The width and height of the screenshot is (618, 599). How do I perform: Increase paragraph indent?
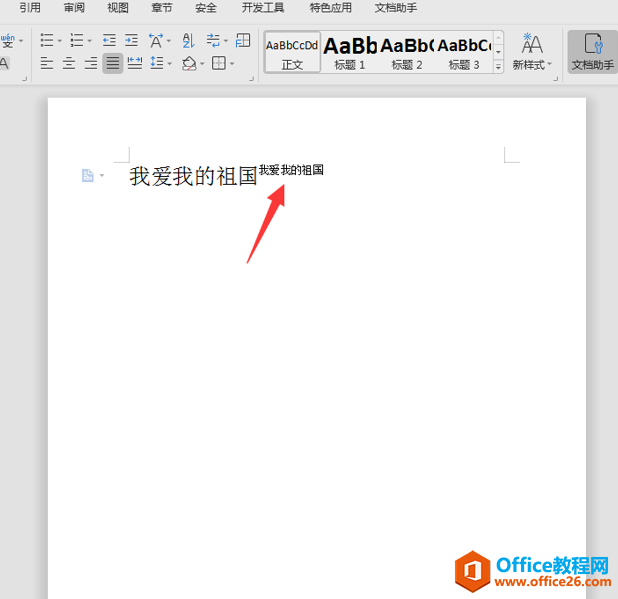[131, 40]
